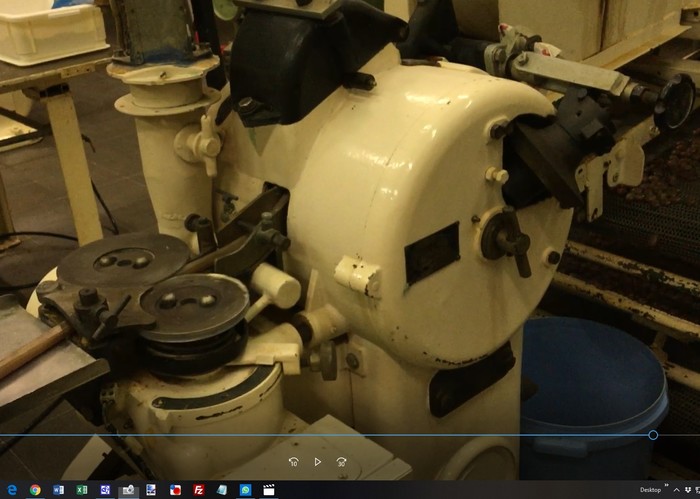Open WhatsApp from the taskbar
Screen dimensions: 700x499
coord(245,490)
